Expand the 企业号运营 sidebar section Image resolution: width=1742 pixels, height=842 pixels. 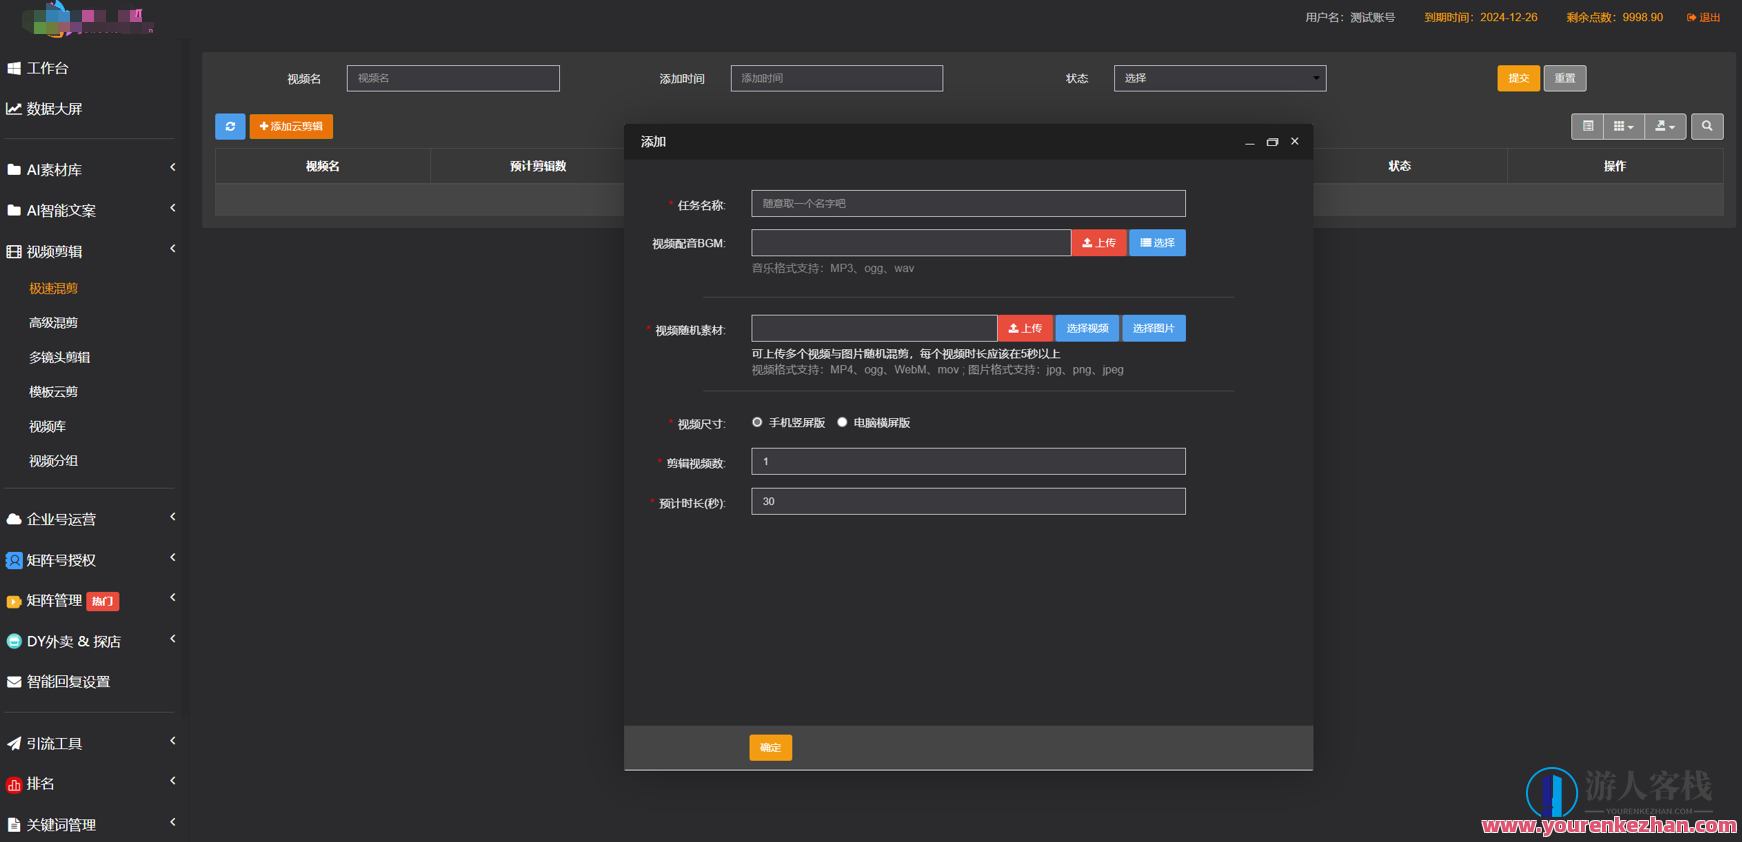pos(90,519)
